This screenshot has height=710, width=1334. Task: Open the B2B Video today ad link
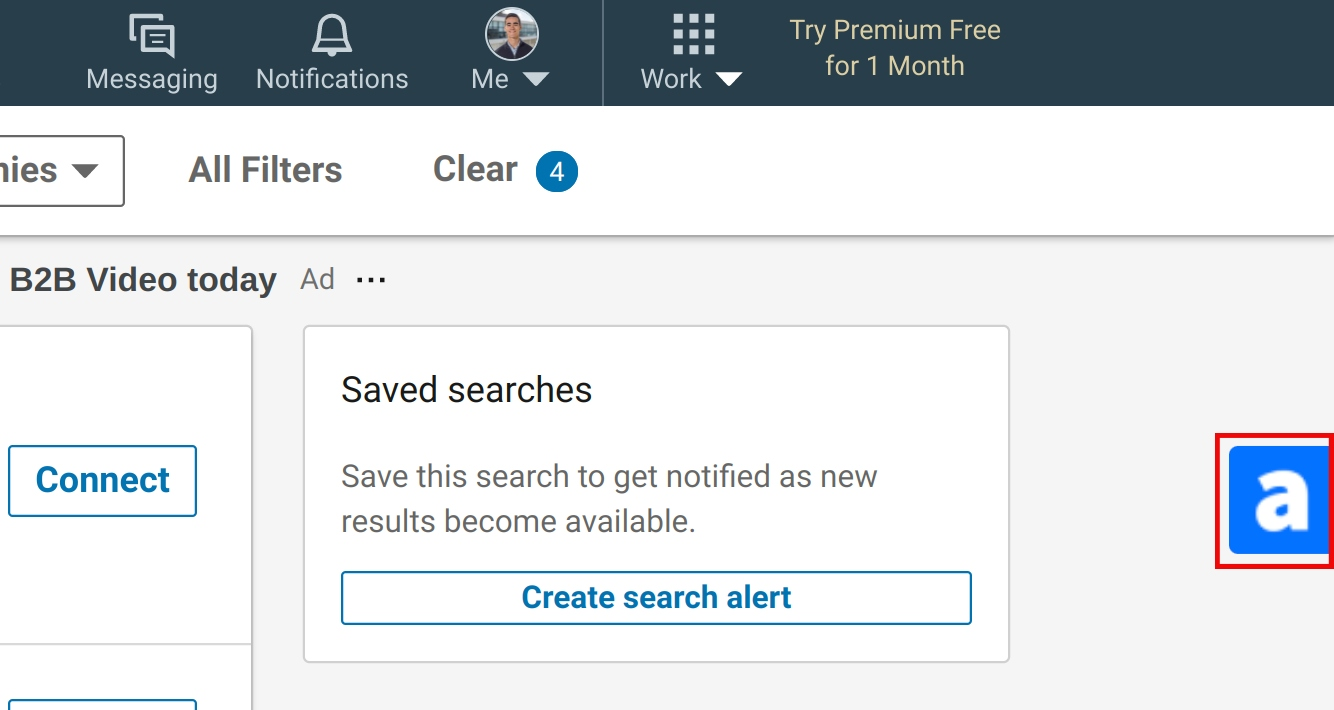[x=142, y=280]
